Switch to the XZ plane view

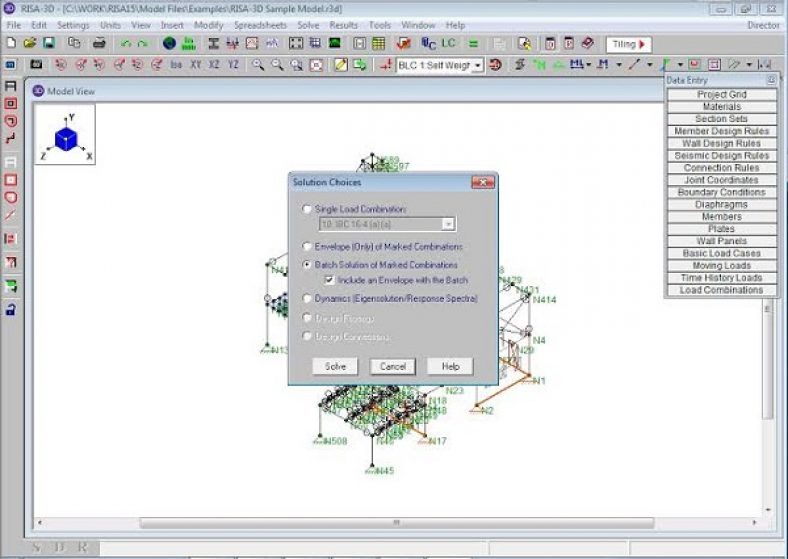214,65
